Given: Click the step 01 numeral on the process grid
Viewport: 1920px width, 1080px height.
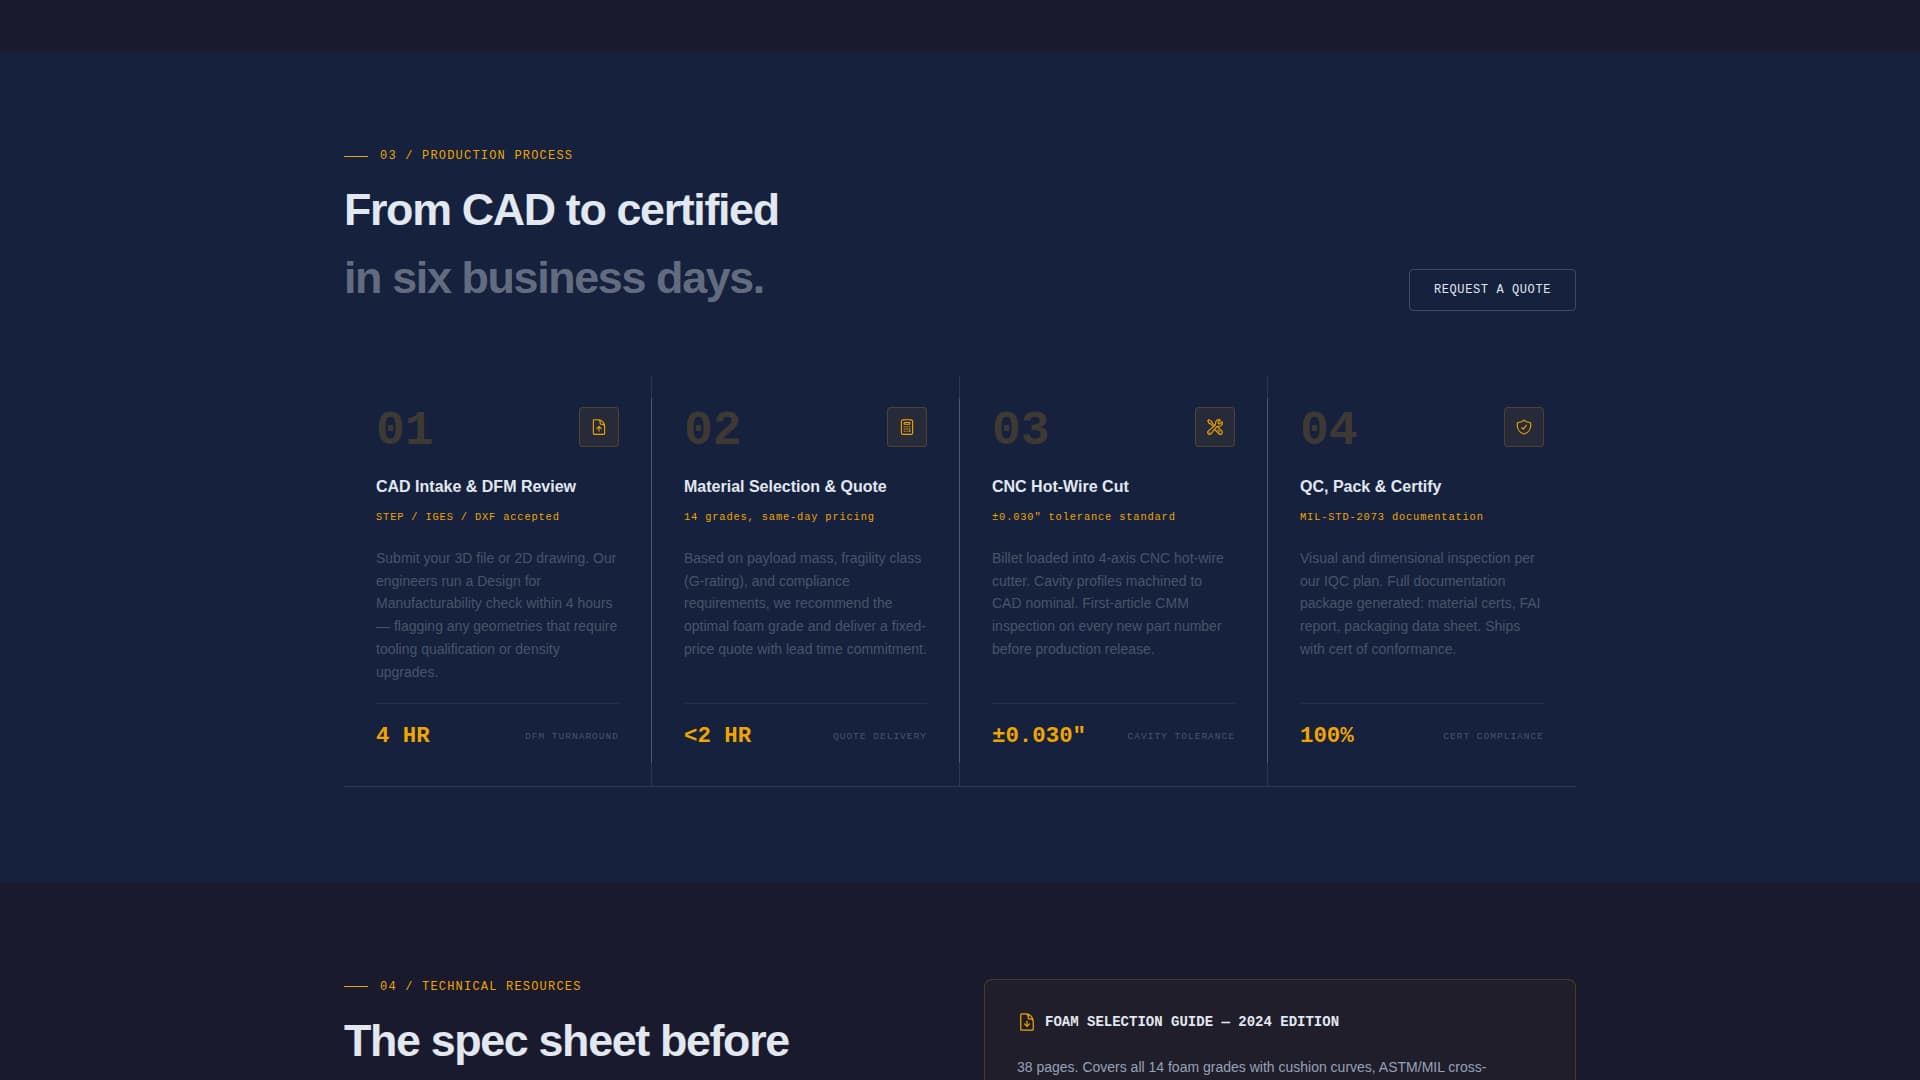Looking at the screenshot, I should [404, 427].
